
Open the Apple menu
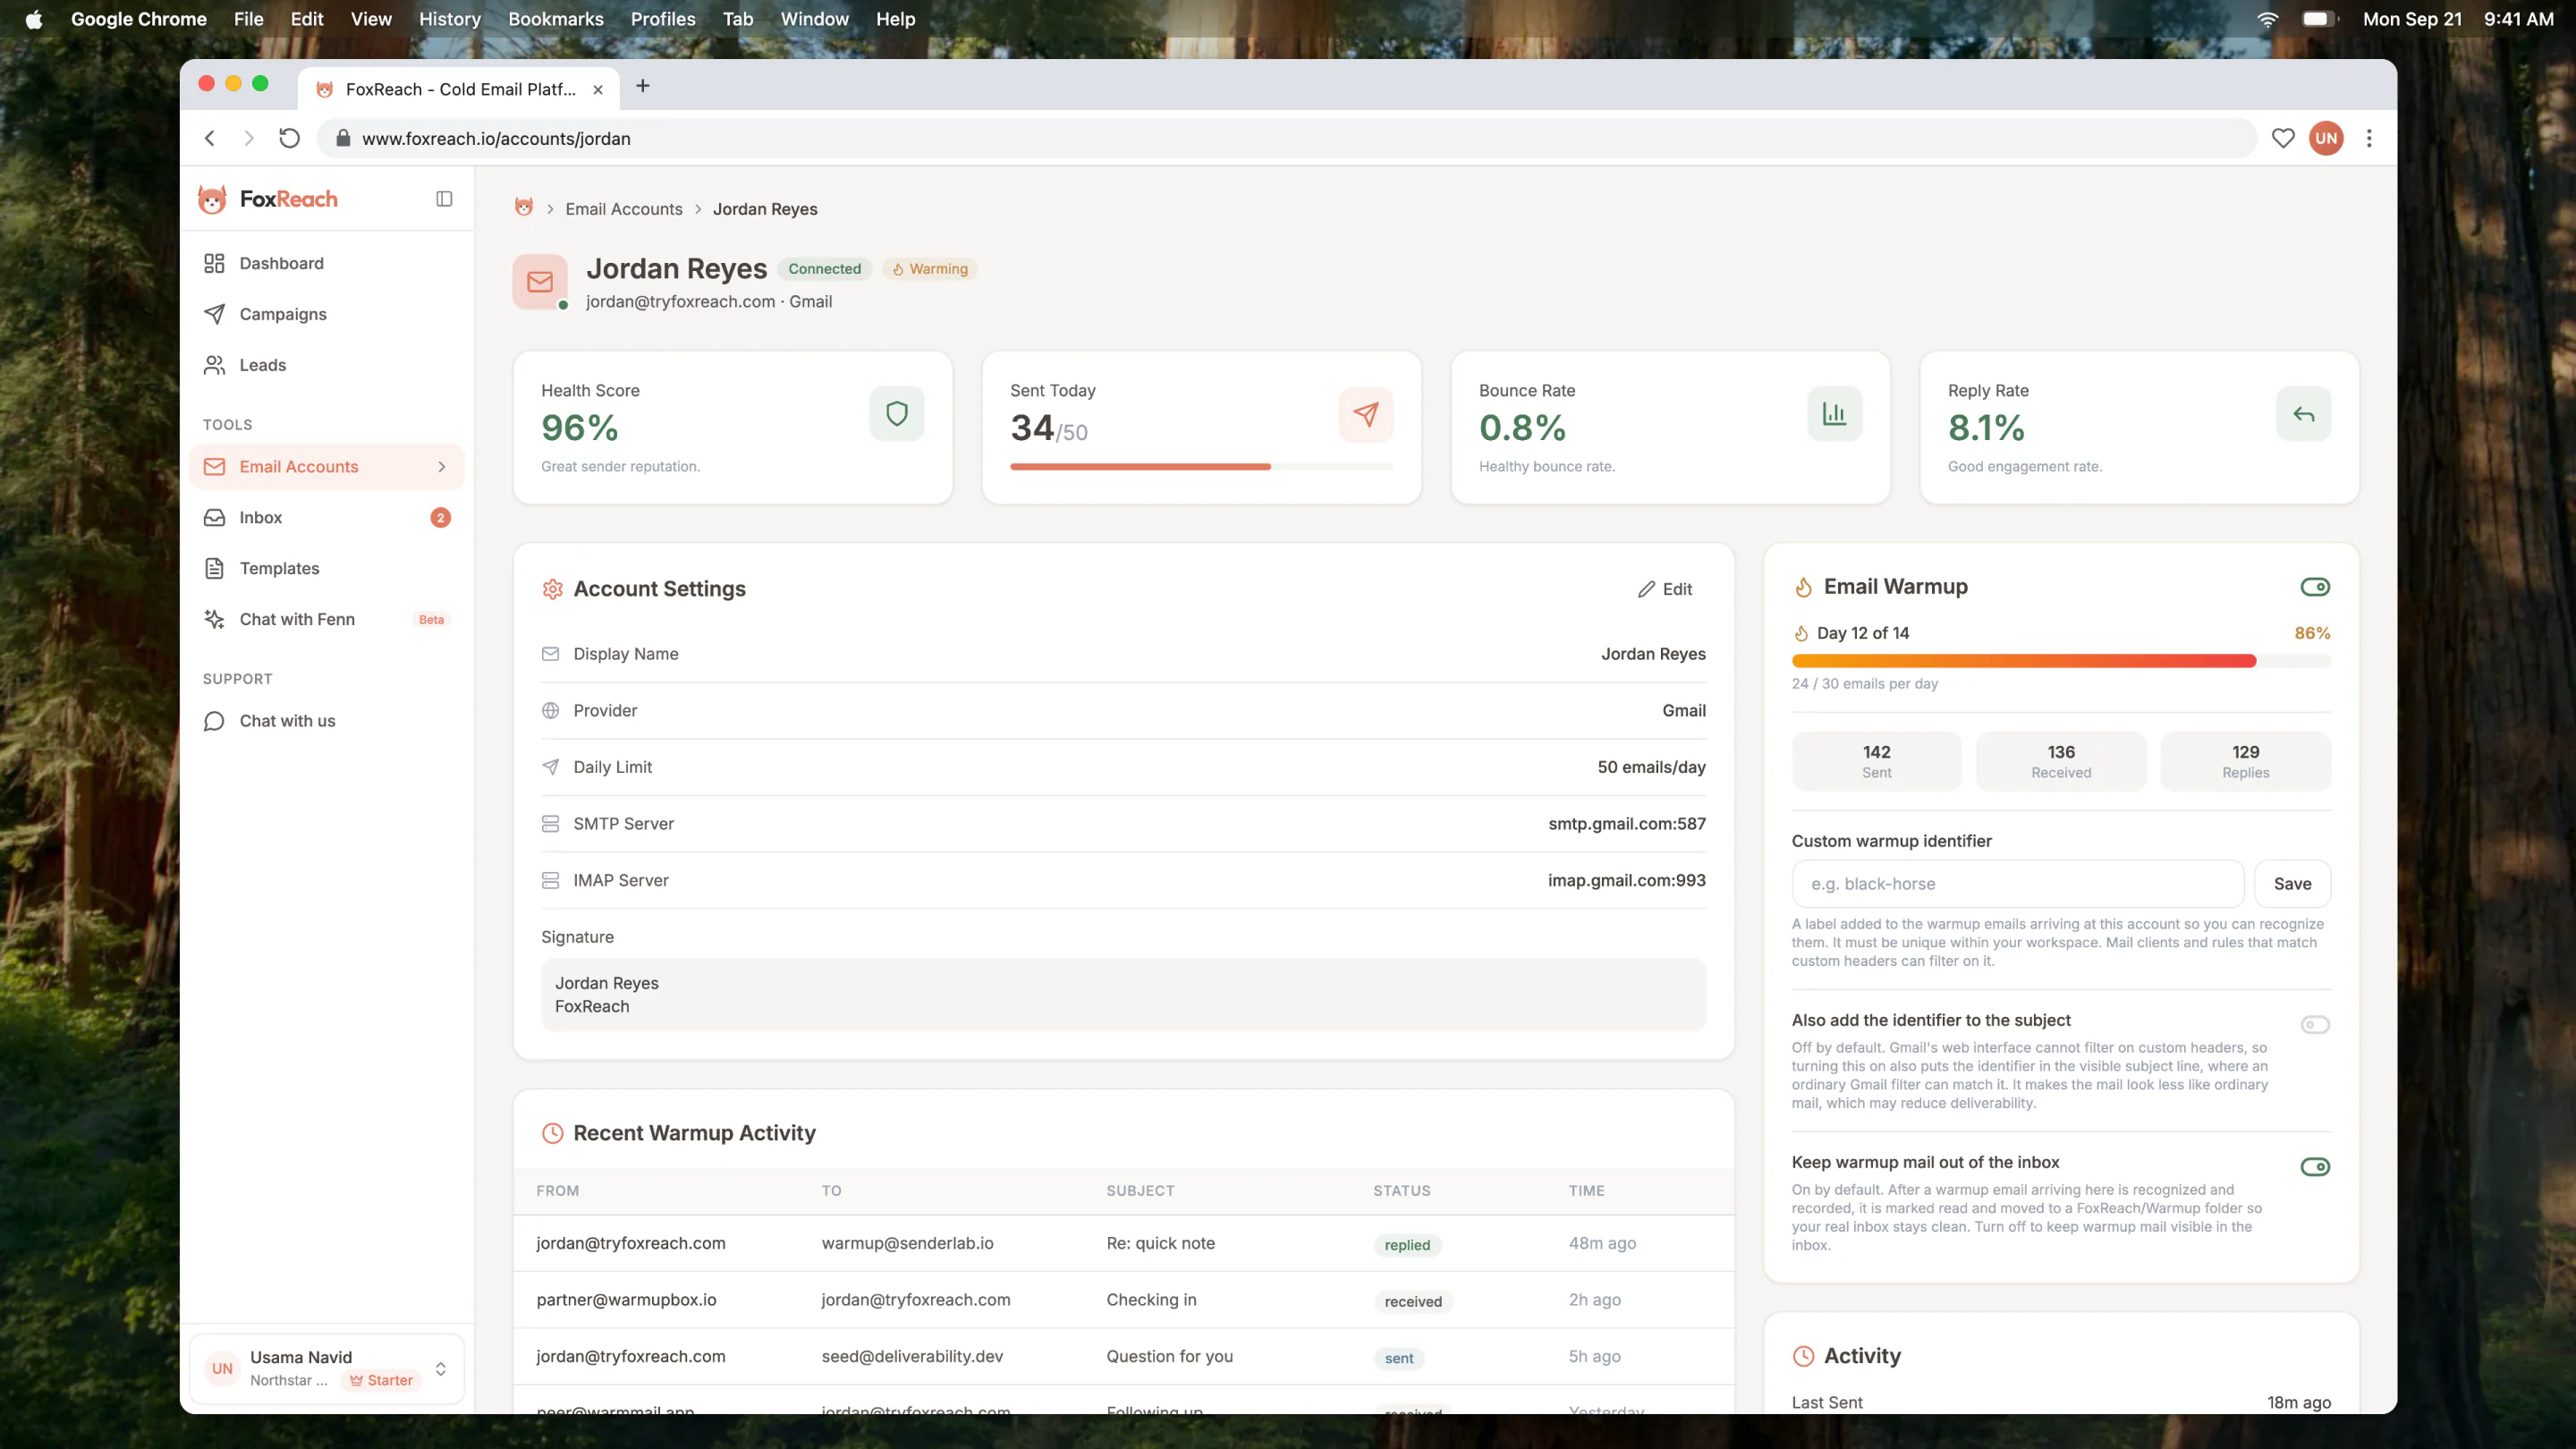click(x=33, y=19)
